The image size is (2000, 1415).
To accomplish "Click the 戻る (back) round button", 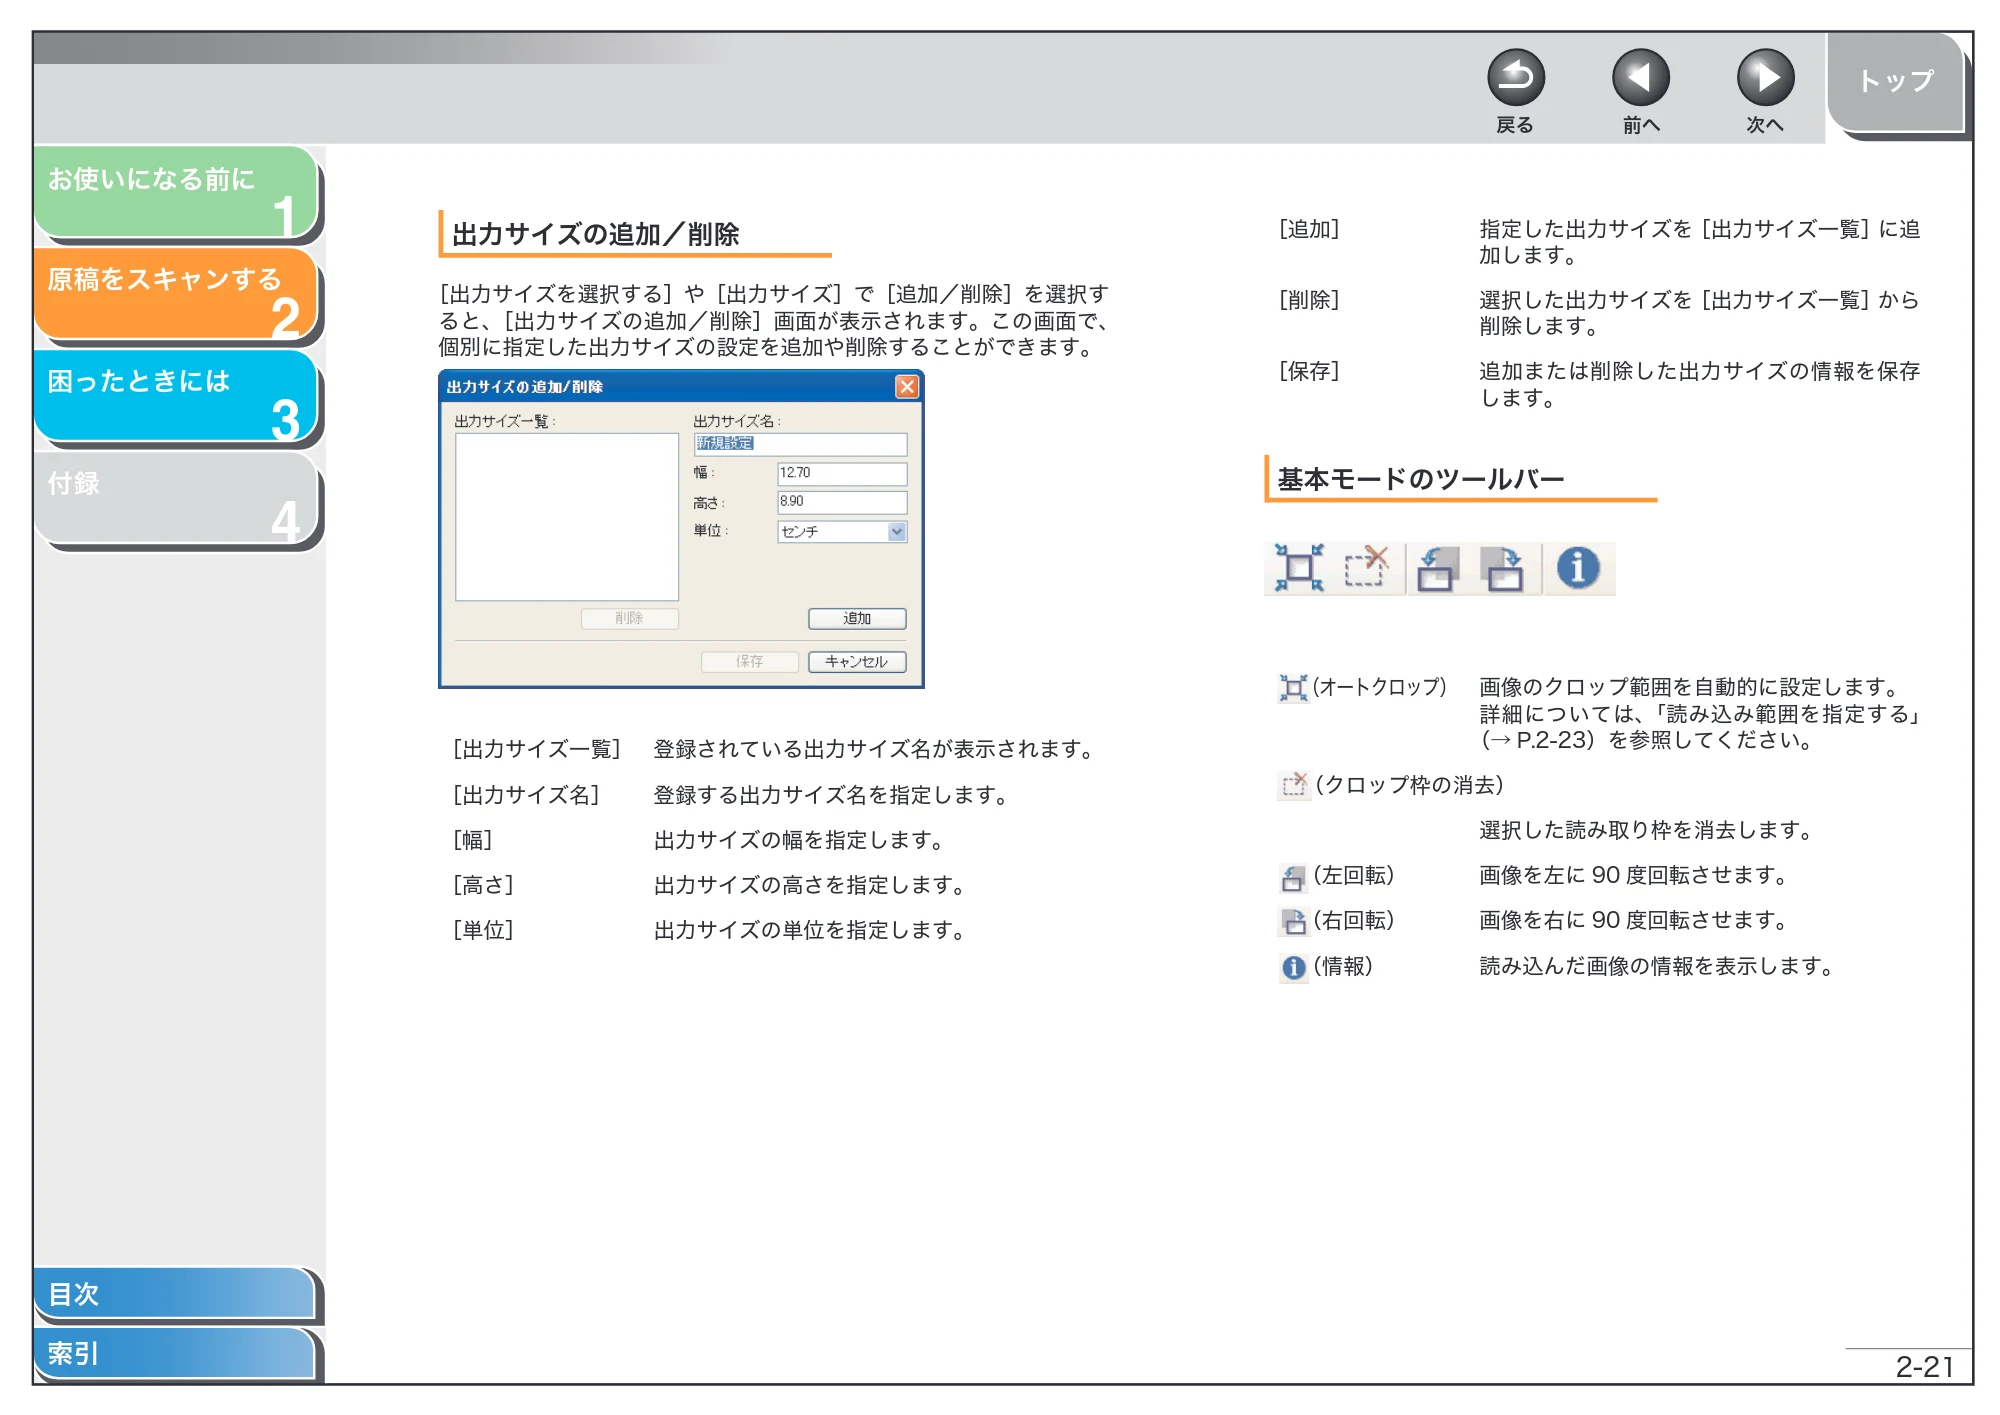I will pyautogui.click(x=1515, y=78).
